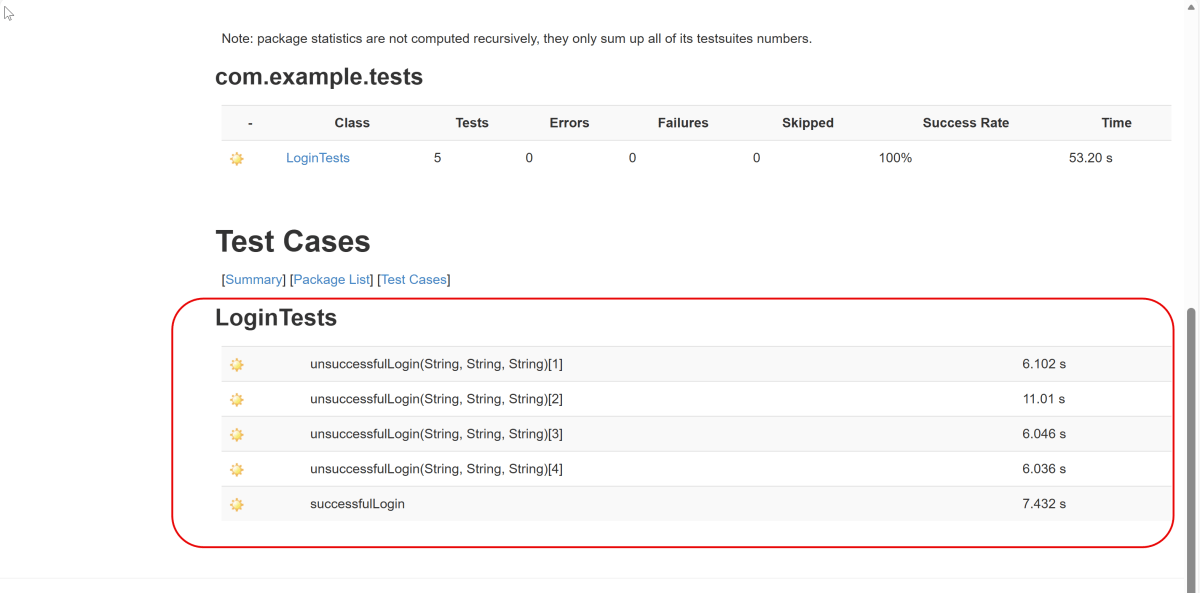Follow the Test Cases anchor link
1200x593 pixels.
(x=414, y=280)
